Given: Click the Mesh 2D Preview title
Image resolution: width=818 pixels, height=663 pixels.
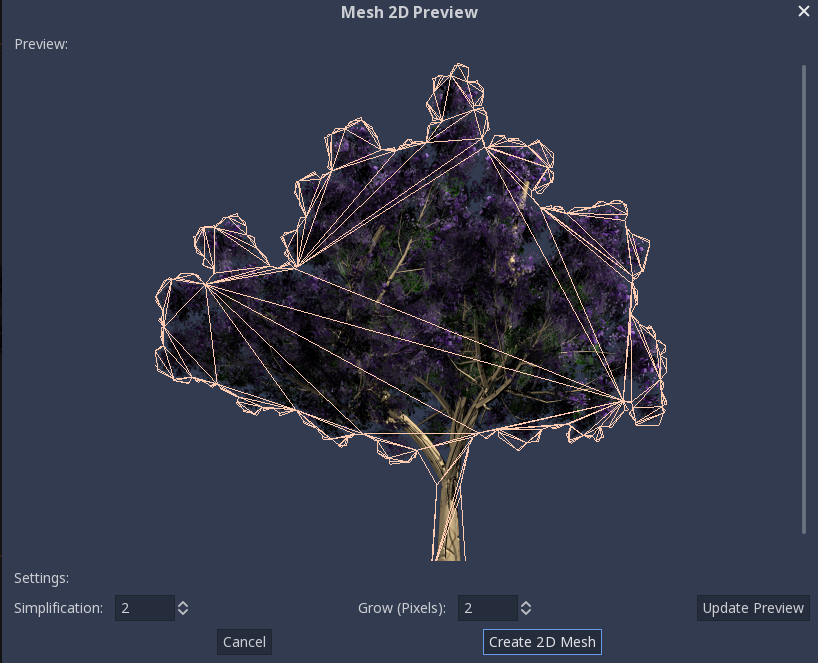Looking at the screenshot, I should coord(409,12).
